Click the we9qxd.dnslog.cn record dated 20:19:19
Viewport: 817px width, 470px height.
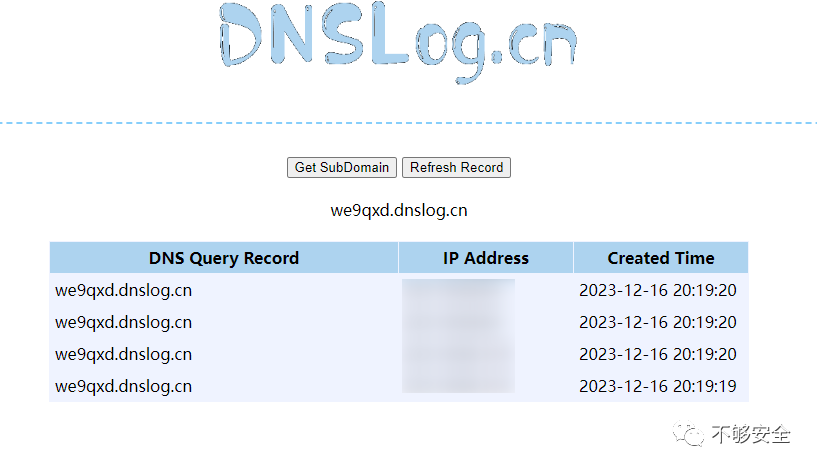(x=123, y=386)
